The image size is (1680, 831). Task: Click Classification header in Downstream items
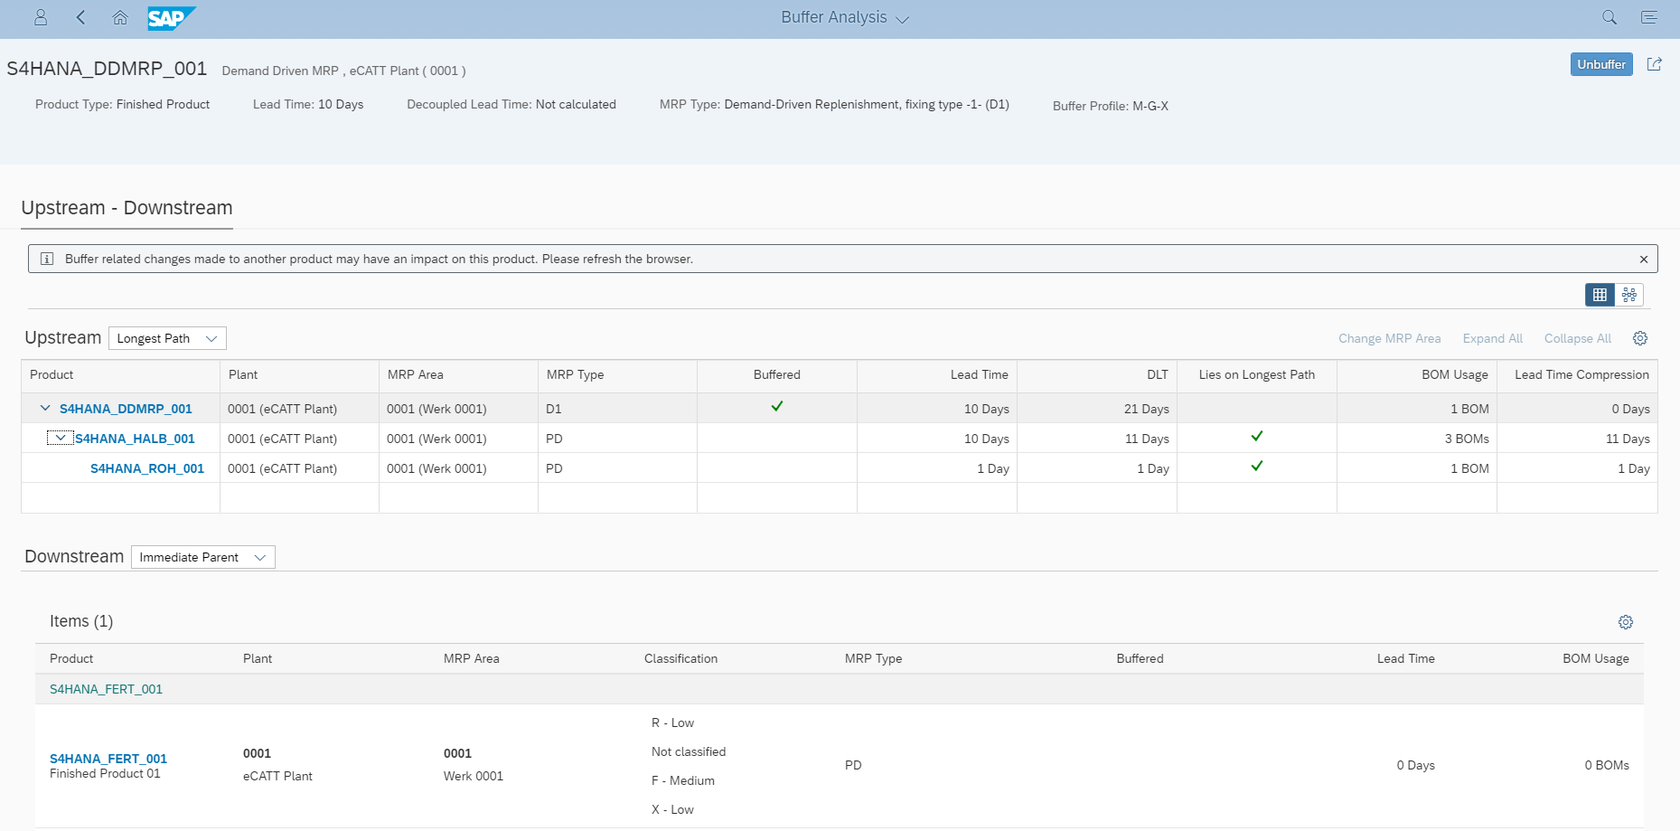(681, 659)
